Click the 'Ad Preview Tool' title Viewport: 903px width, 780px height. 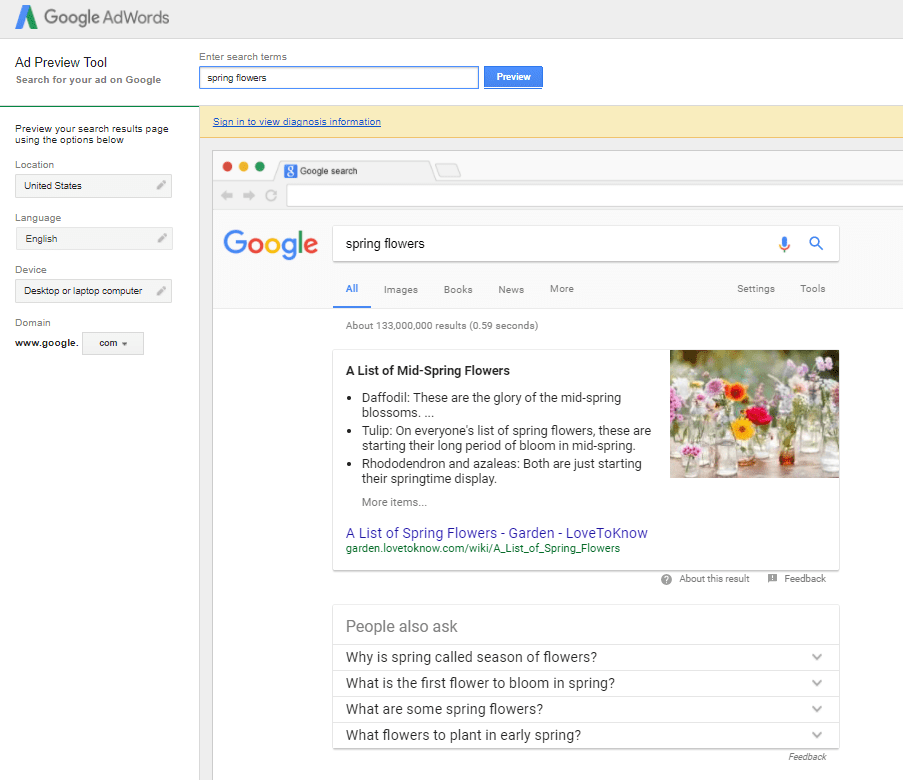[x=61, y=62]
